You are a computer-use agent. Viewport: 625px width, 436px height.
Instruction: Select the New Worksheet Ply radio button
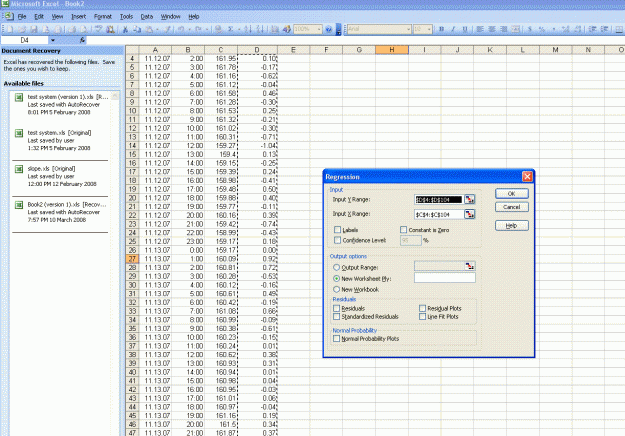336,279
